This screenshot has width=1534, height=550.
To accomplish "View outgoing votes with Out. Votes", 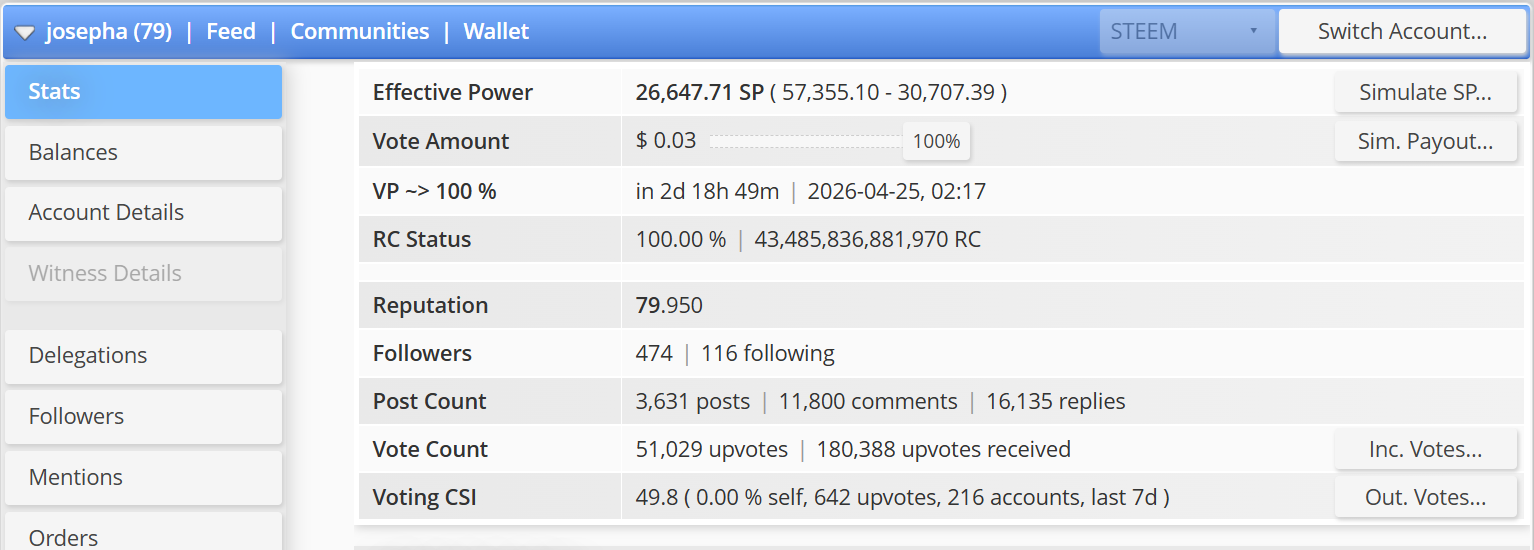I will pyautogui.click(x=1425, y=498).
